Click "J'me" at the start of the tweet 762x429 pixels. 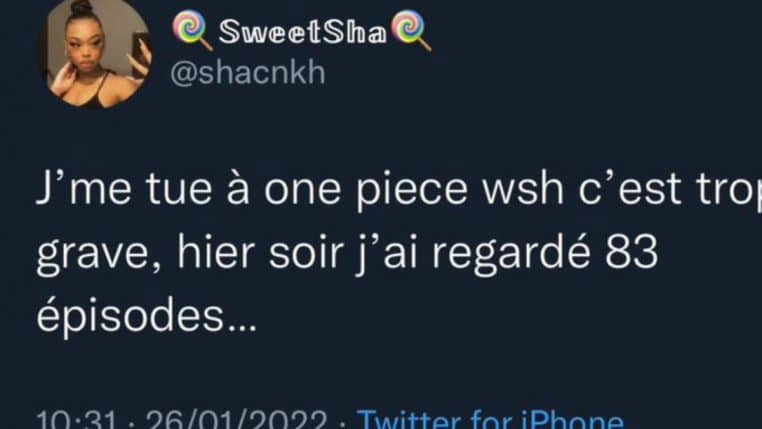point(84,189)
